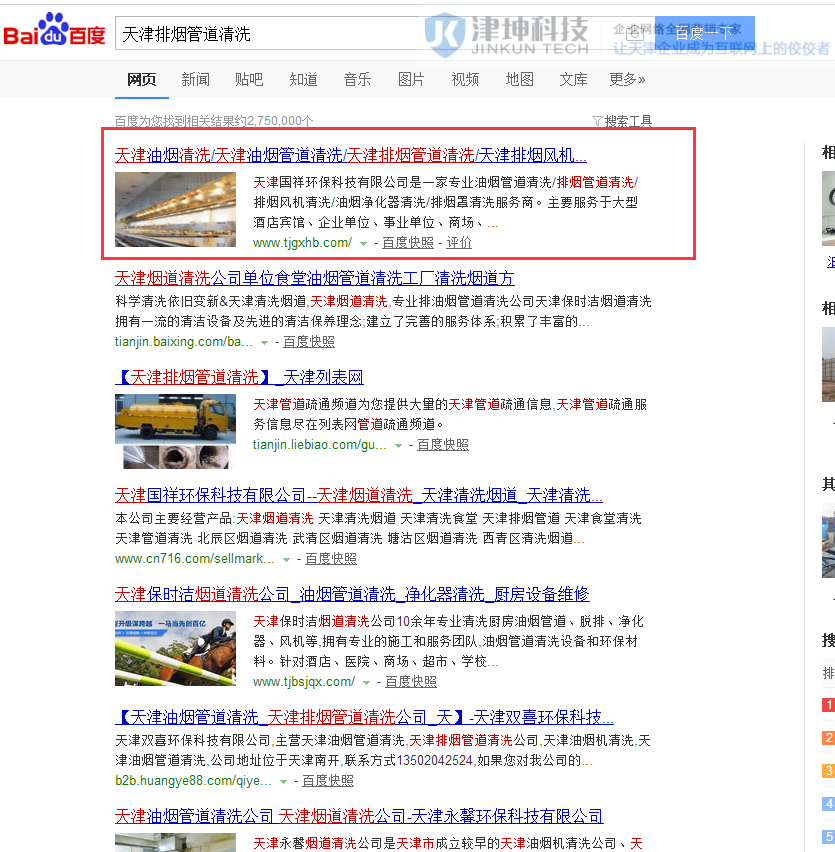
Task: Select the 网页 tab
Action: [141, 80]
